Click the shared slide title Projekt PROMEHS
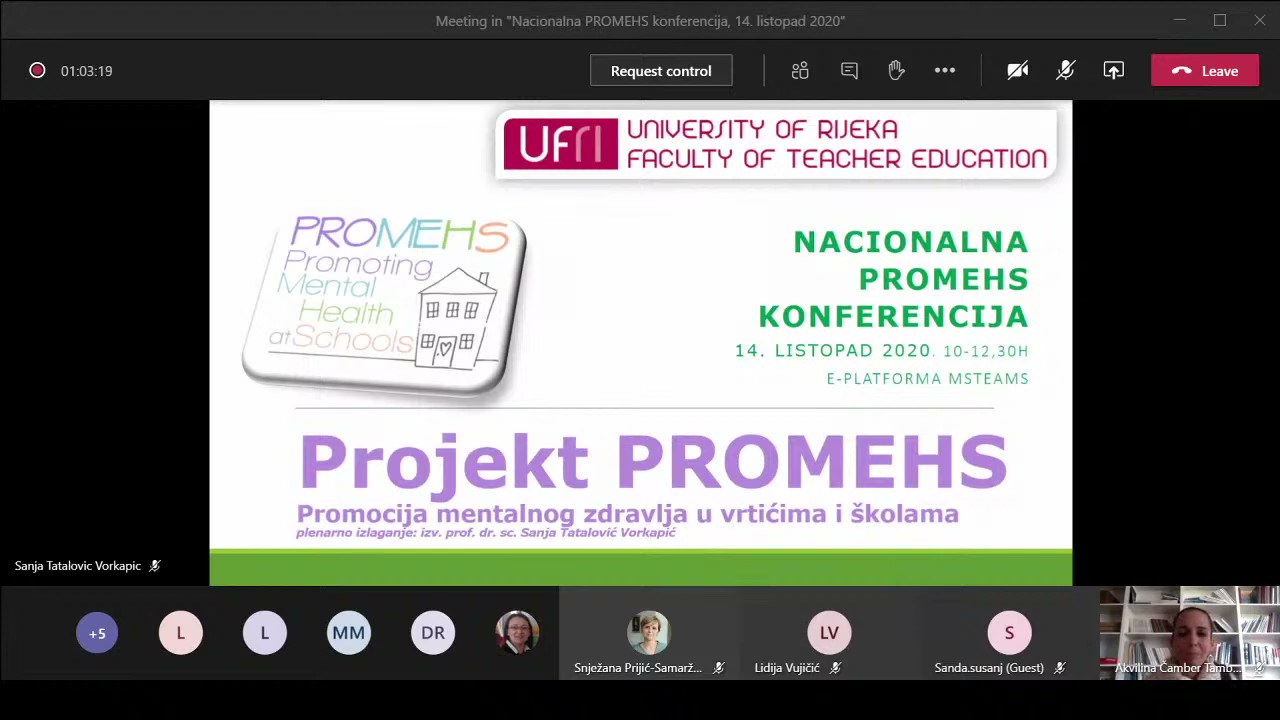 (x=653, y=462)
